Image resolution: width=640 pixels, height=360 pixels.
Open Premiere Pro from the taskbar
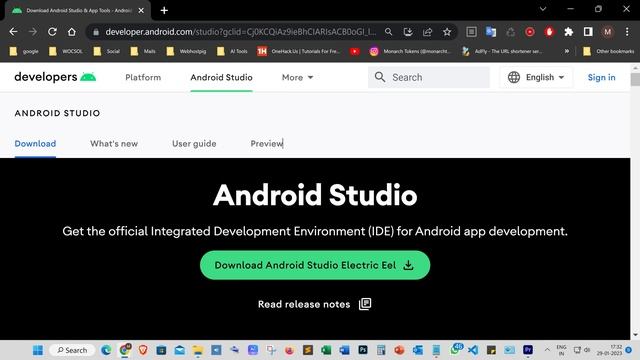click(528, 350)
